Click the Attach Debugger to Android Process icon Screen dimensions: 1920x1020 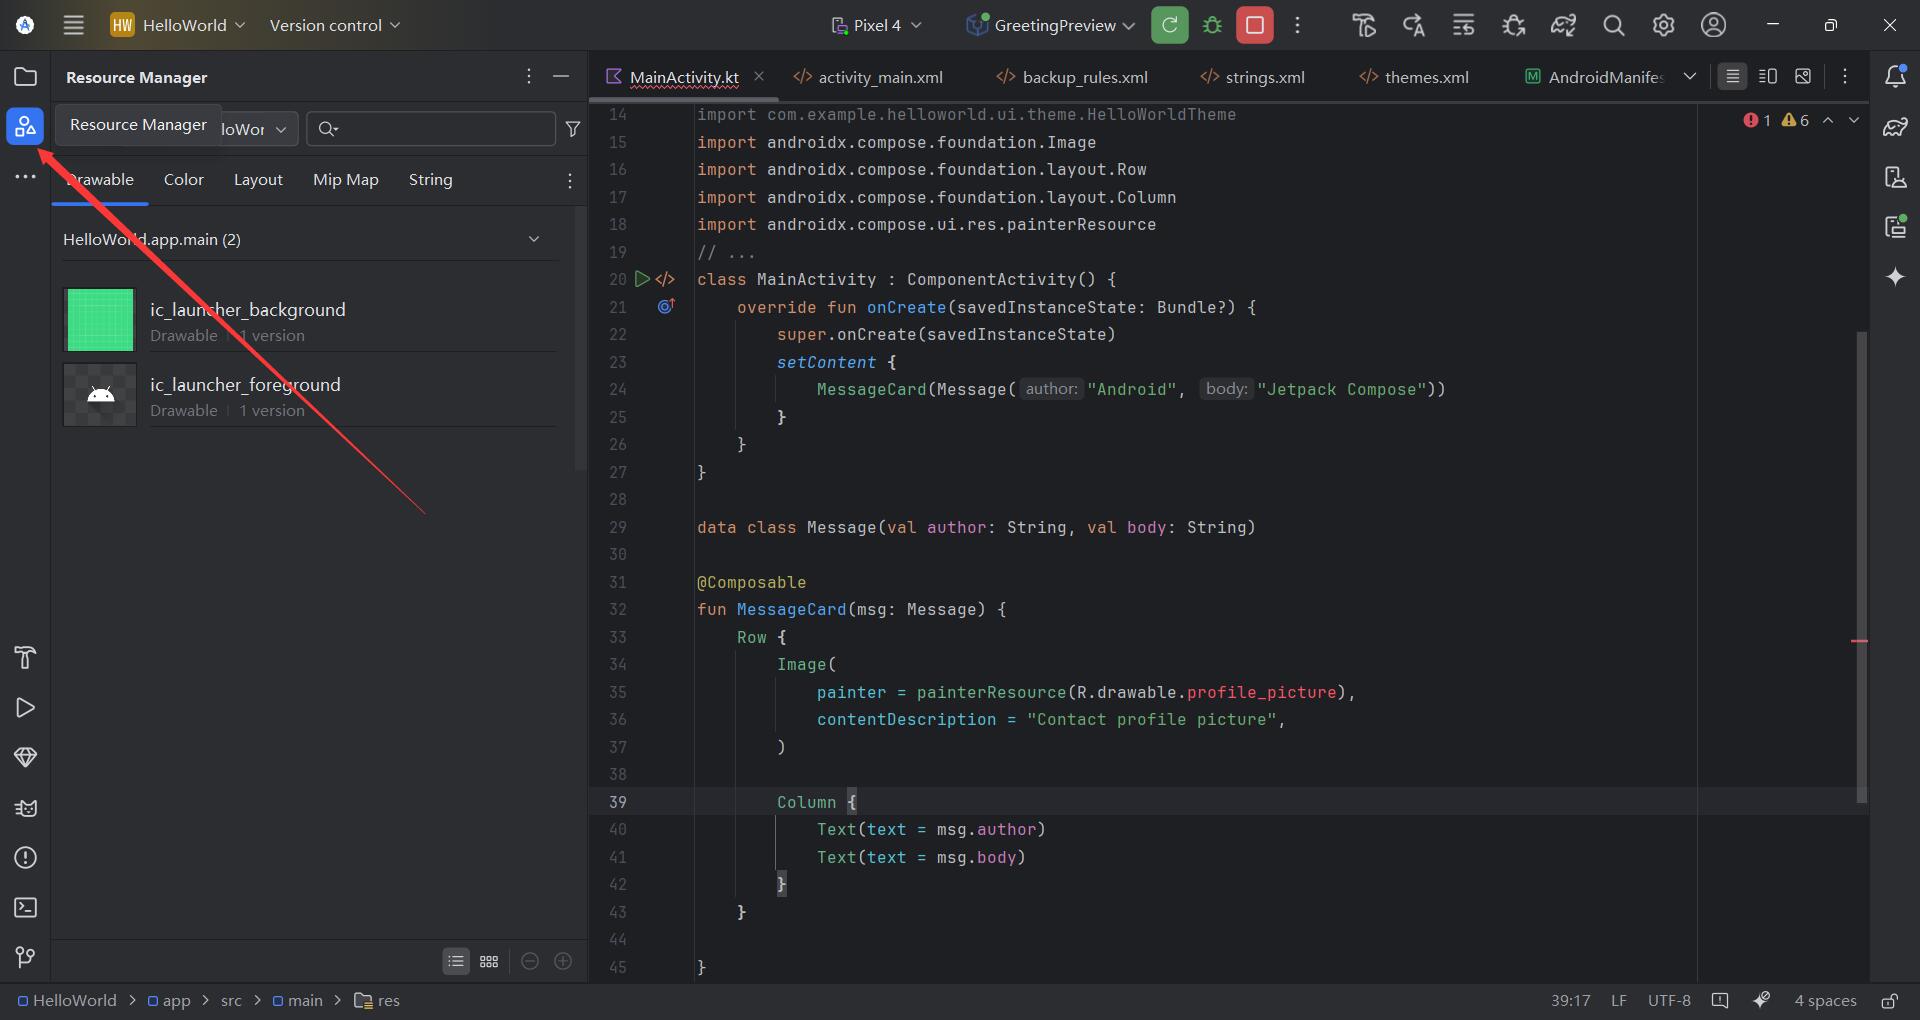[1514, 25]
